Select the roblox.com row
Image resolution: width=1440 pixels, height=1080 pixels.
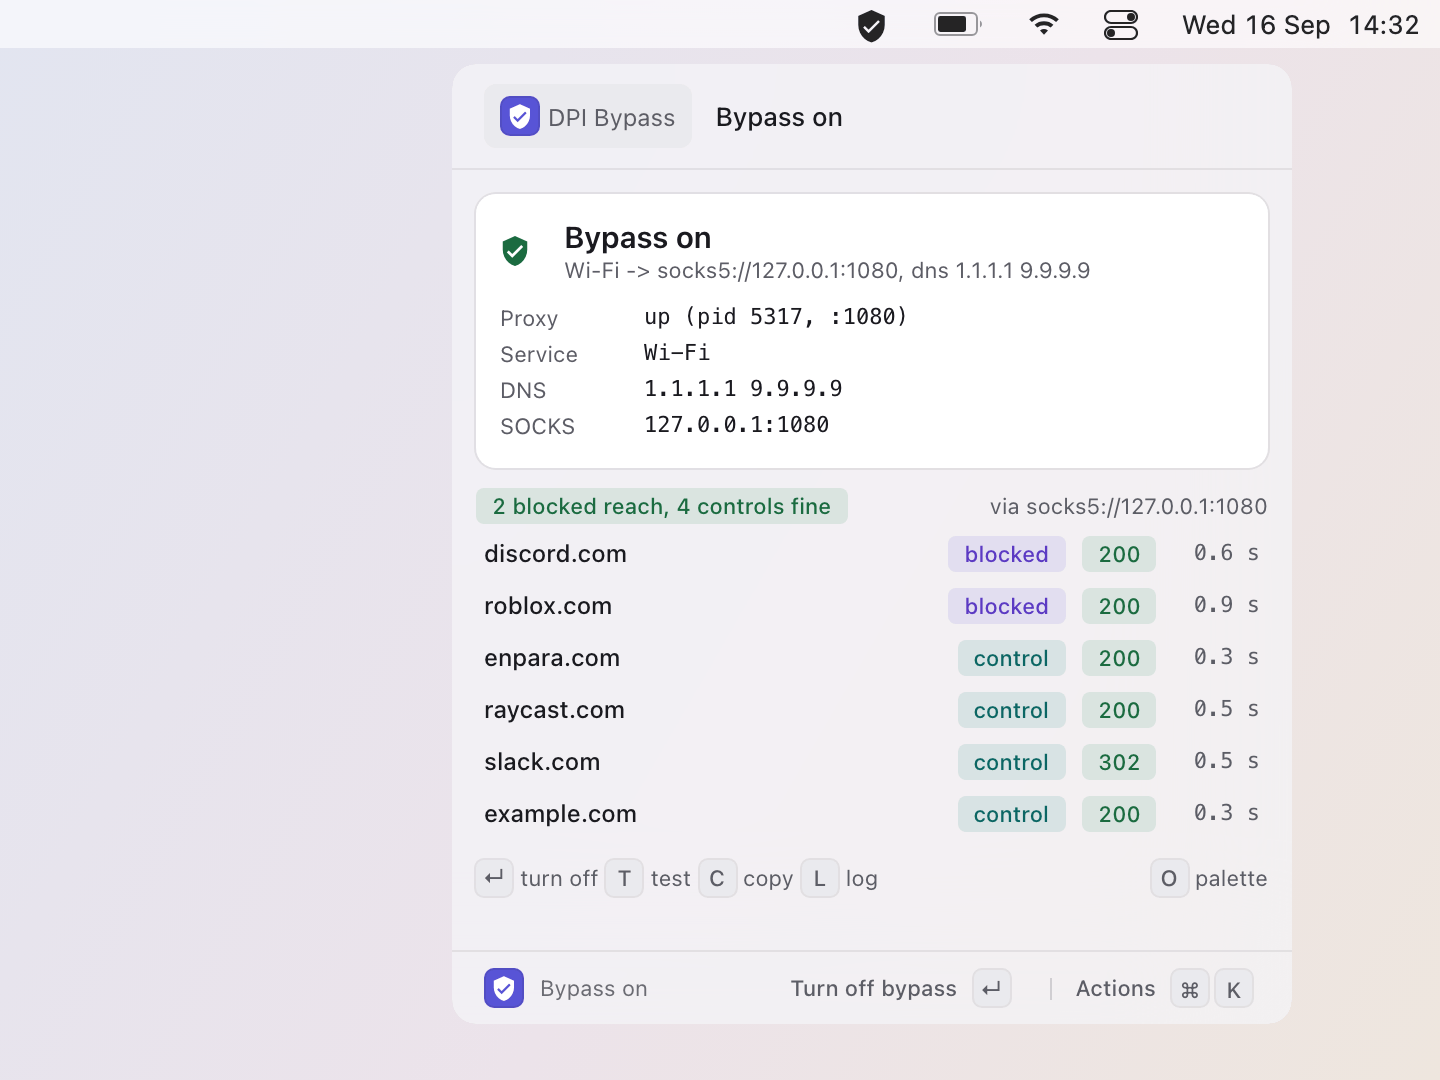click(872, 606)
